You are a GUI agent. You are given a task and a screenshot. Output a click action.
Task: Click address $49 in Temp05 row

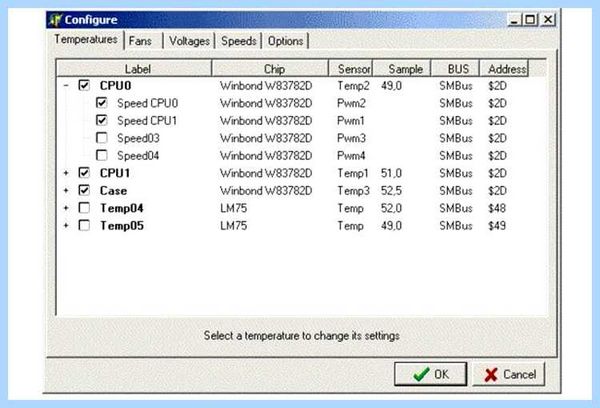pos(497,226)
